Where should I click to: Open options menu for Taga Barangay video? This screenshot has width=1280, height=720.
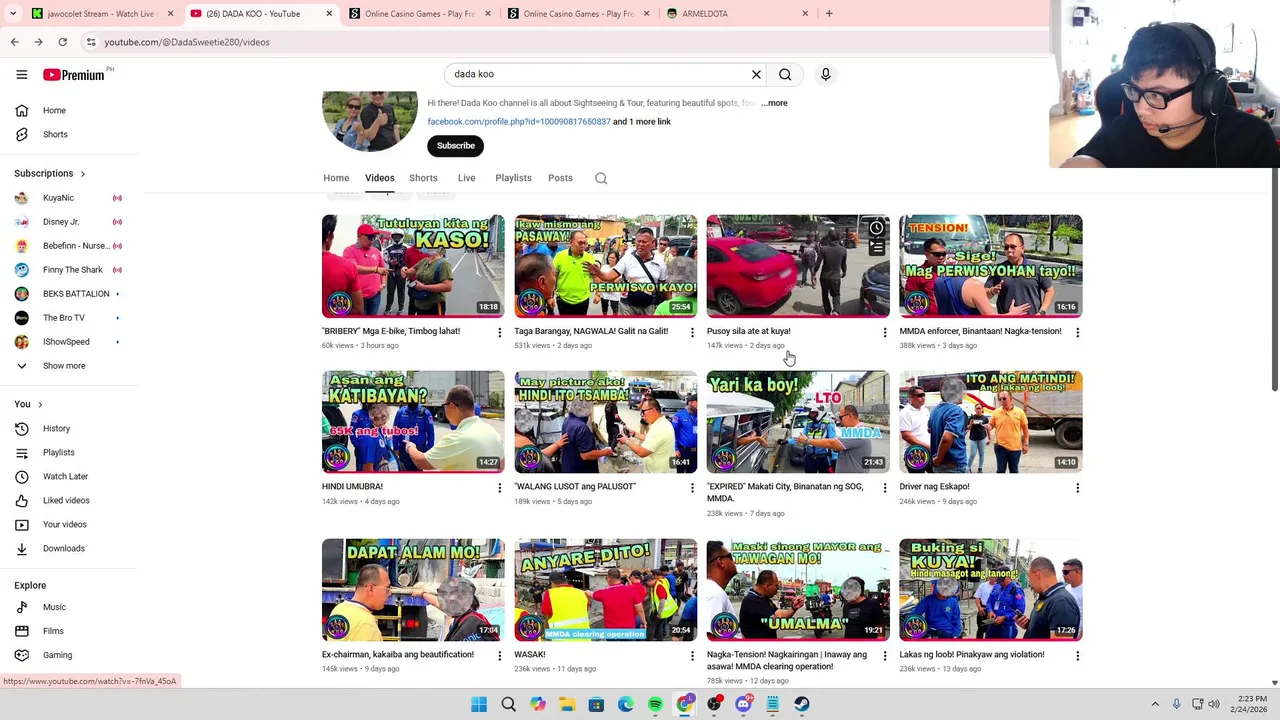(692, 332)
